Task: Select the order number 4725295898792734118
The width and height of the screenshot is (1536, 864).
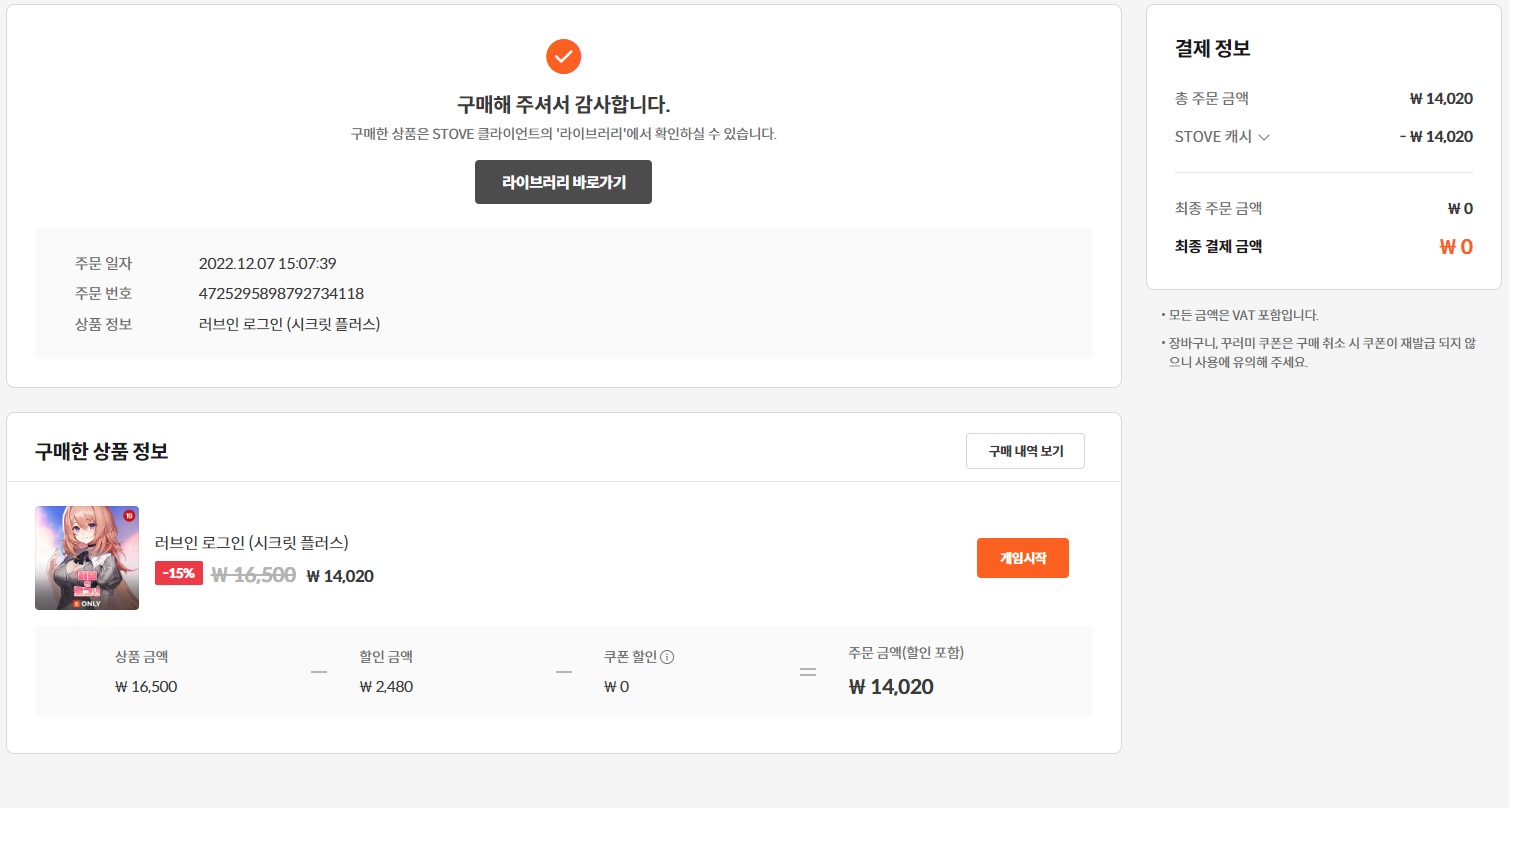Action: point(281,293)
